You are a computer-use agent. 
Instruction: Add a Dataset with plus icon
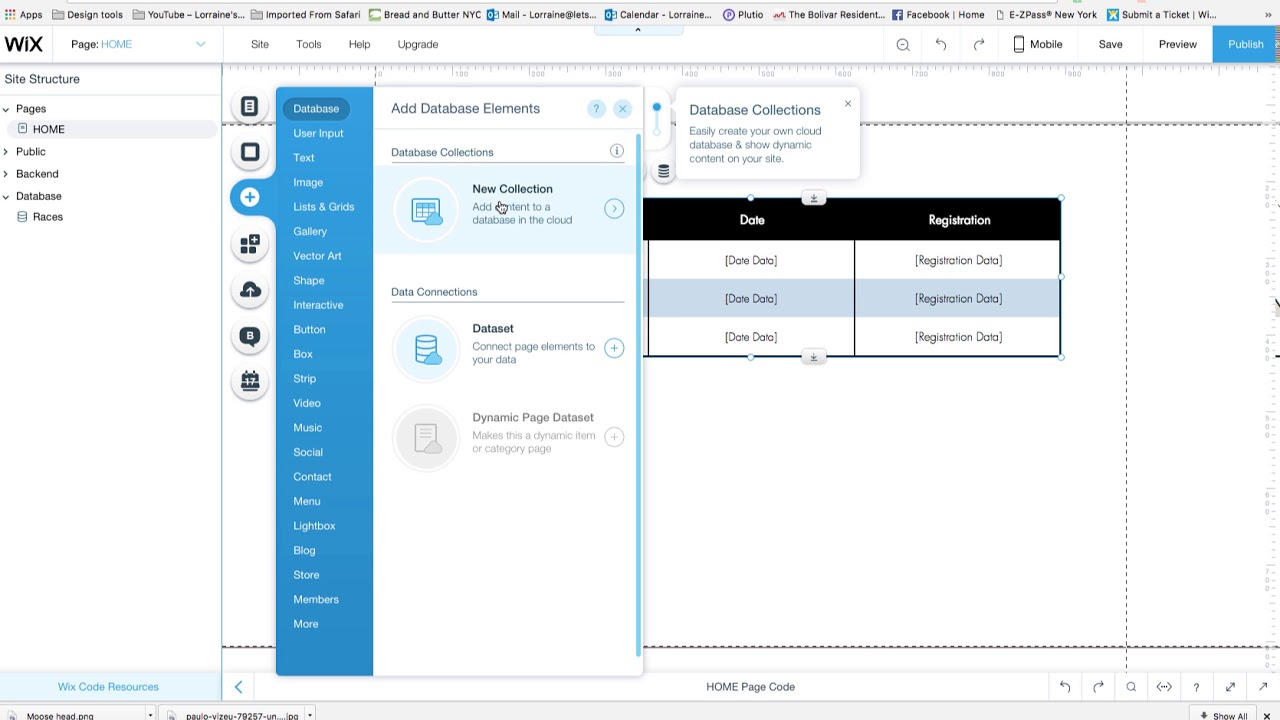click(x=614, y=348)
